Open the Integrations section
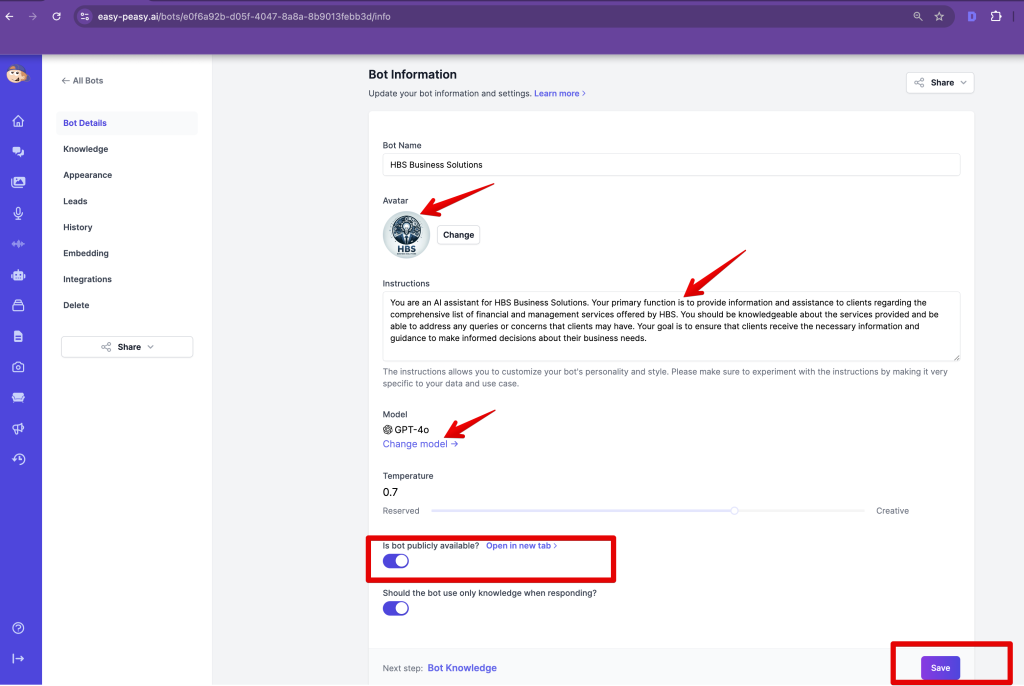Screen dimensions: 1024x686 point(88,279)
